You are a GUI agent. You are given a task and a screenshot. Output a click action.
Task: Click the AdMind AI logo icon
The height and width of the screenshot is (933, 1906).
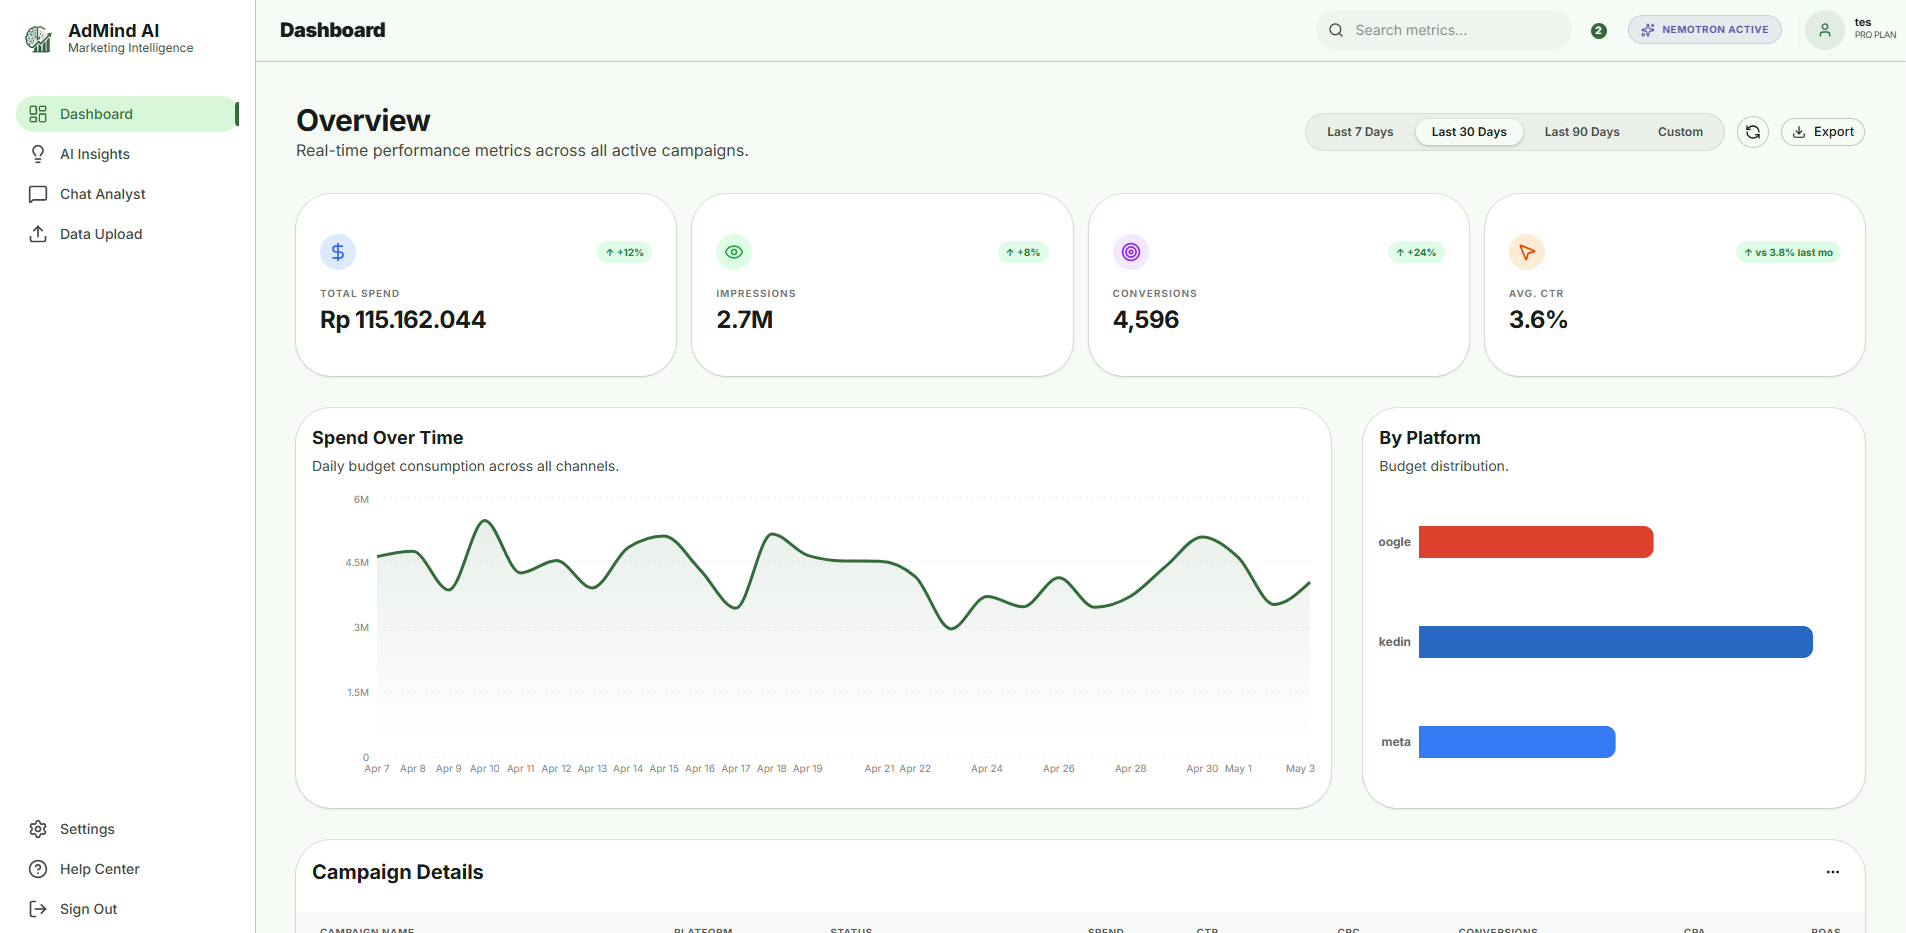pyautogui.click(x=38, y=39)
